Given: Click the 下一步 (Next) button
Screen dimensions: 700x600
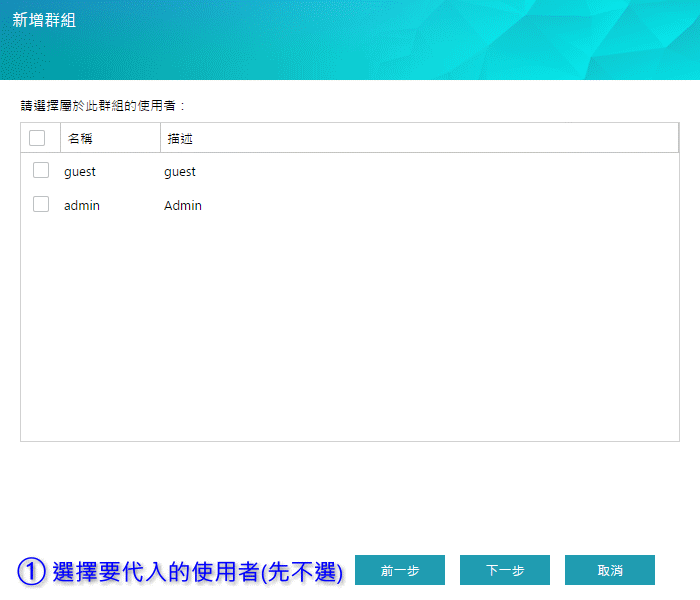Looking at the screenshot, I should 504,570.
